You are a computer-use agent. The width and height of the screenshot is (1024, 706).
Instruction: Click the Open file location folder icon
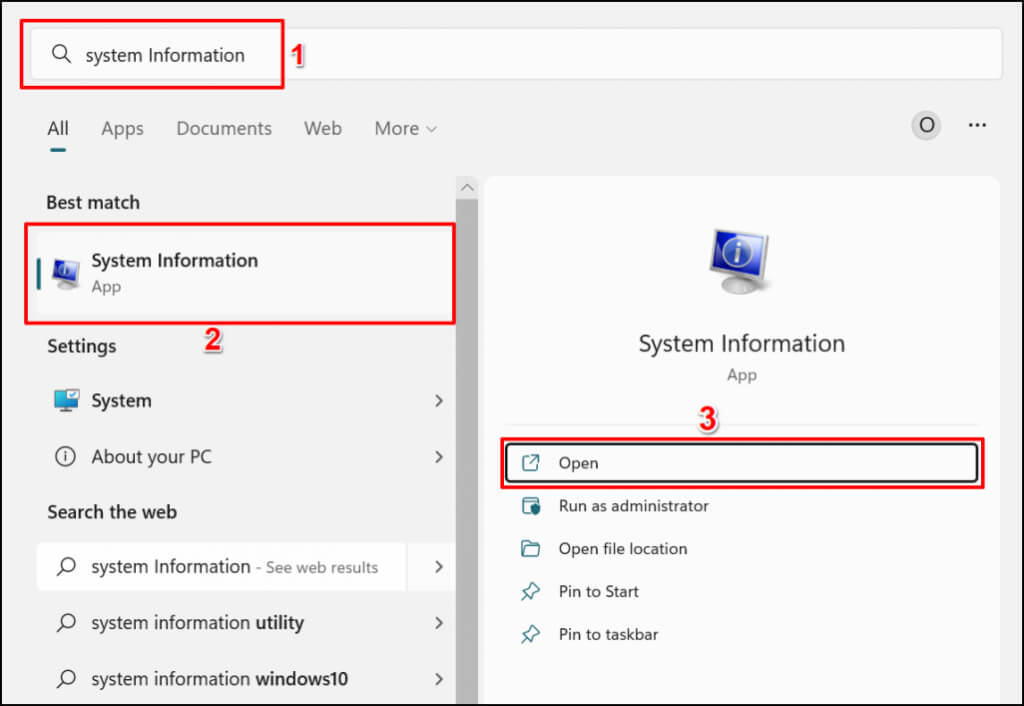531,549
